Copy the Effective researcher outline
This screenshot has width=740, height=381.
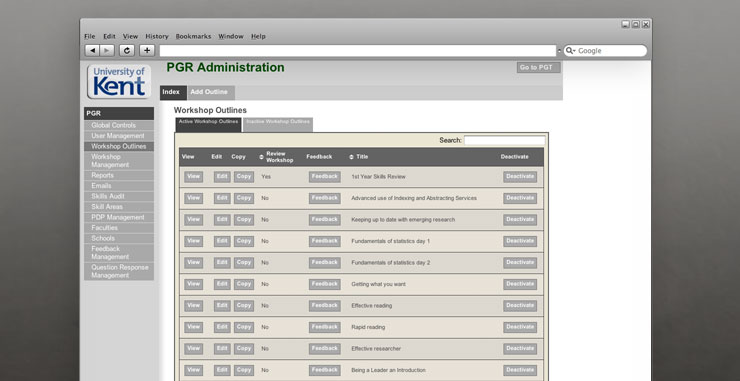point(244,348)
